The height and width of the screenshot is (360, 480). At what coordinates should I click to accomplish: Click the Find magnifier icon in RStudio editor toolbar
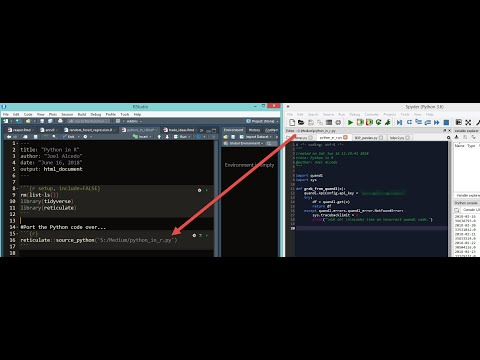[54, 137]
